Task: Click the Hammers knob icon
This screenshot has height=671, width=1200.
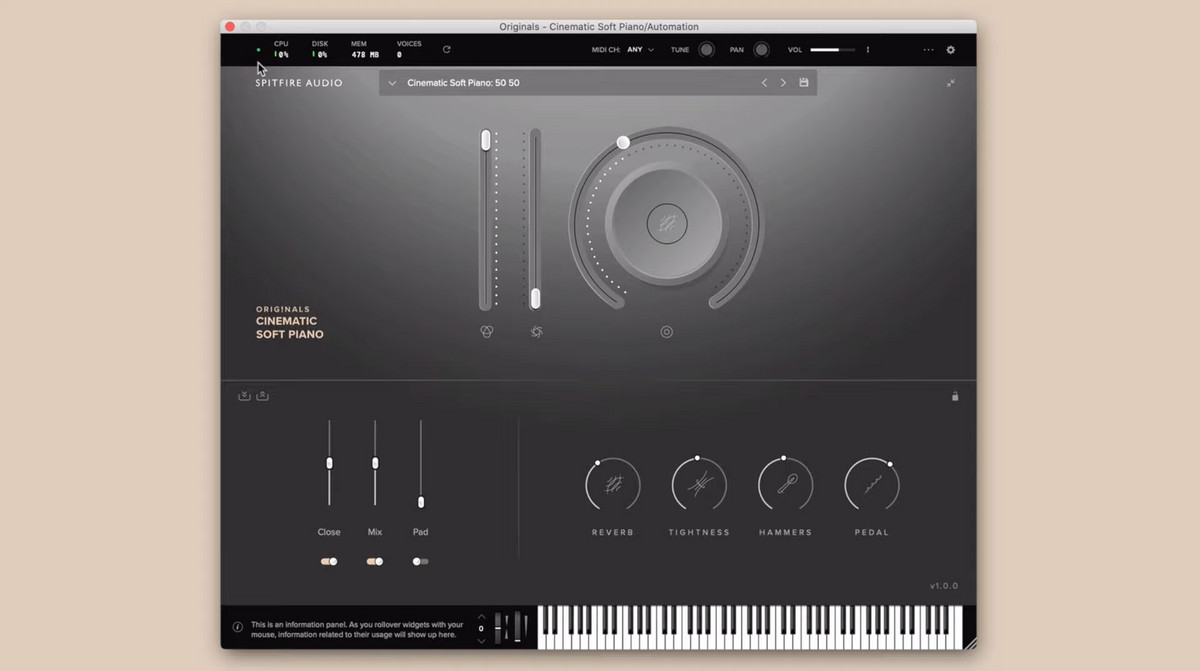Action: pos(786,485)
